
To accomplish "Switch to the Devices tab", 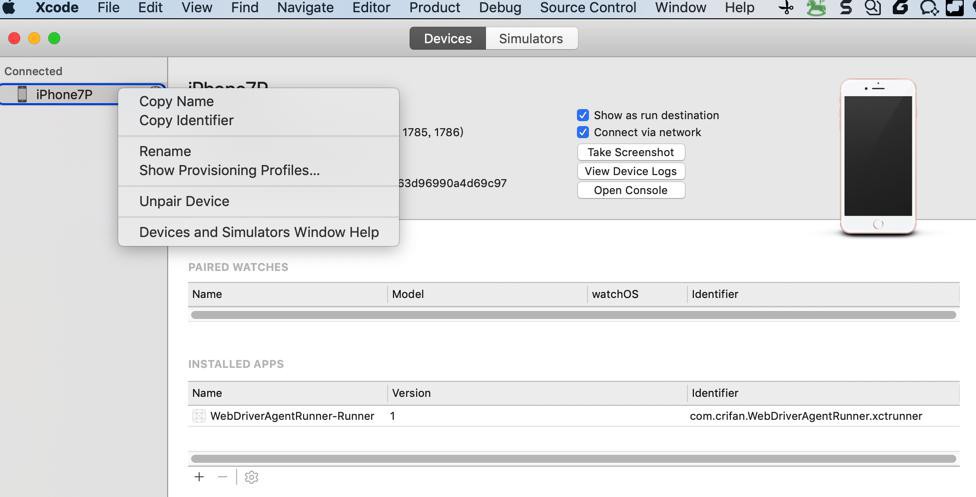I will point(448,39).
